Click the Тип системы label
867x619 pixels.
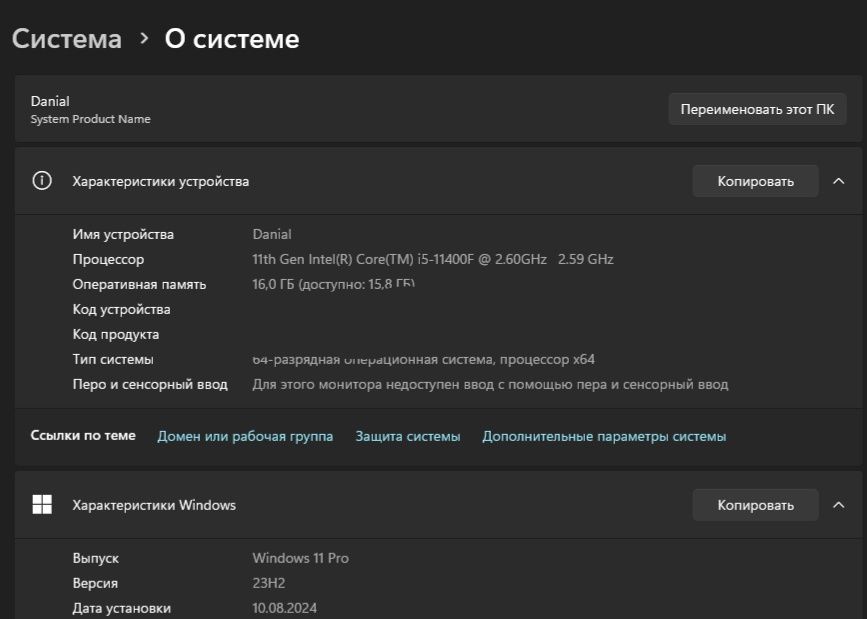pos(113,359)
